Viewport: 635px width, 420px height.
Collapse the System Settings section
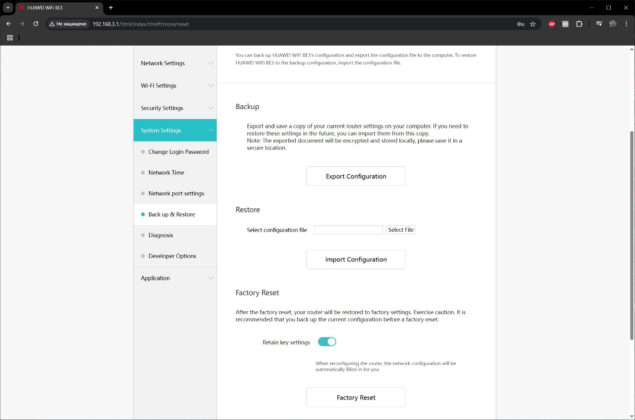click(175, 130)
